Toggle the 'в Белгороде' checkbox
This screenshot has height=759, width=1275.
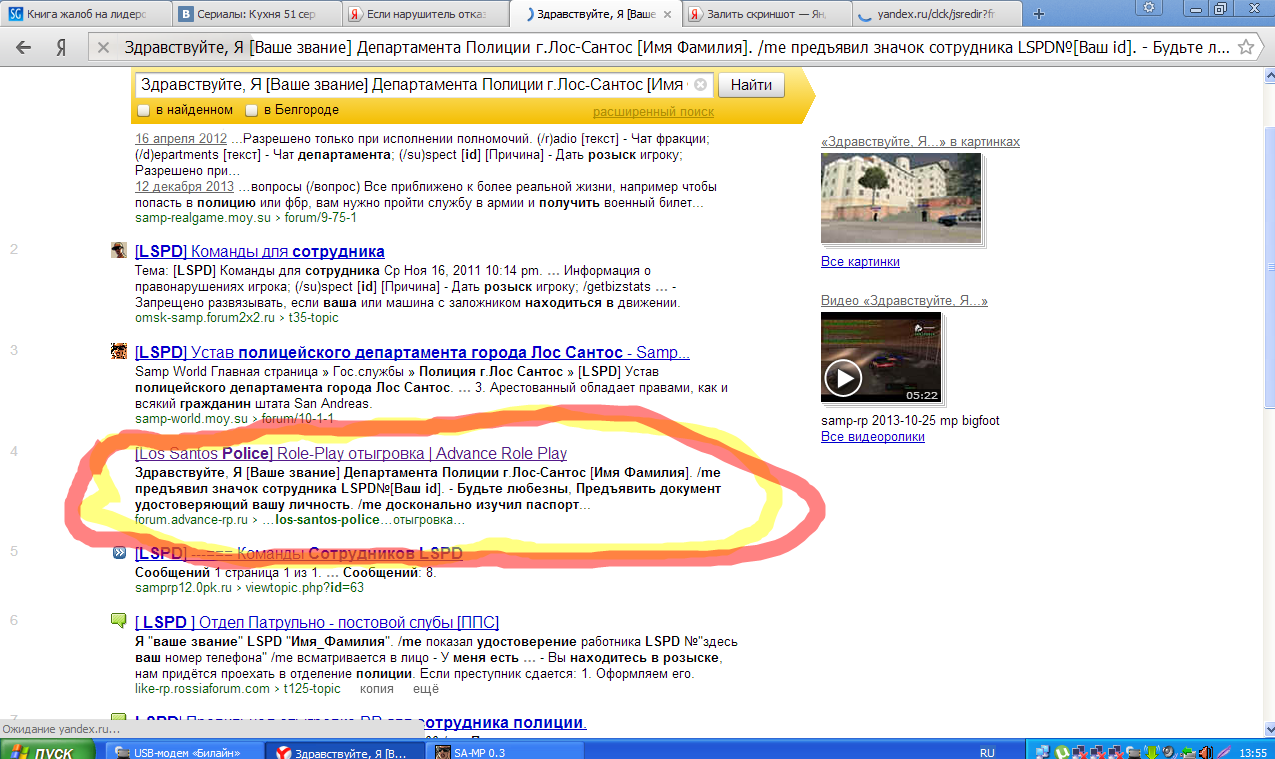(252, 110)
